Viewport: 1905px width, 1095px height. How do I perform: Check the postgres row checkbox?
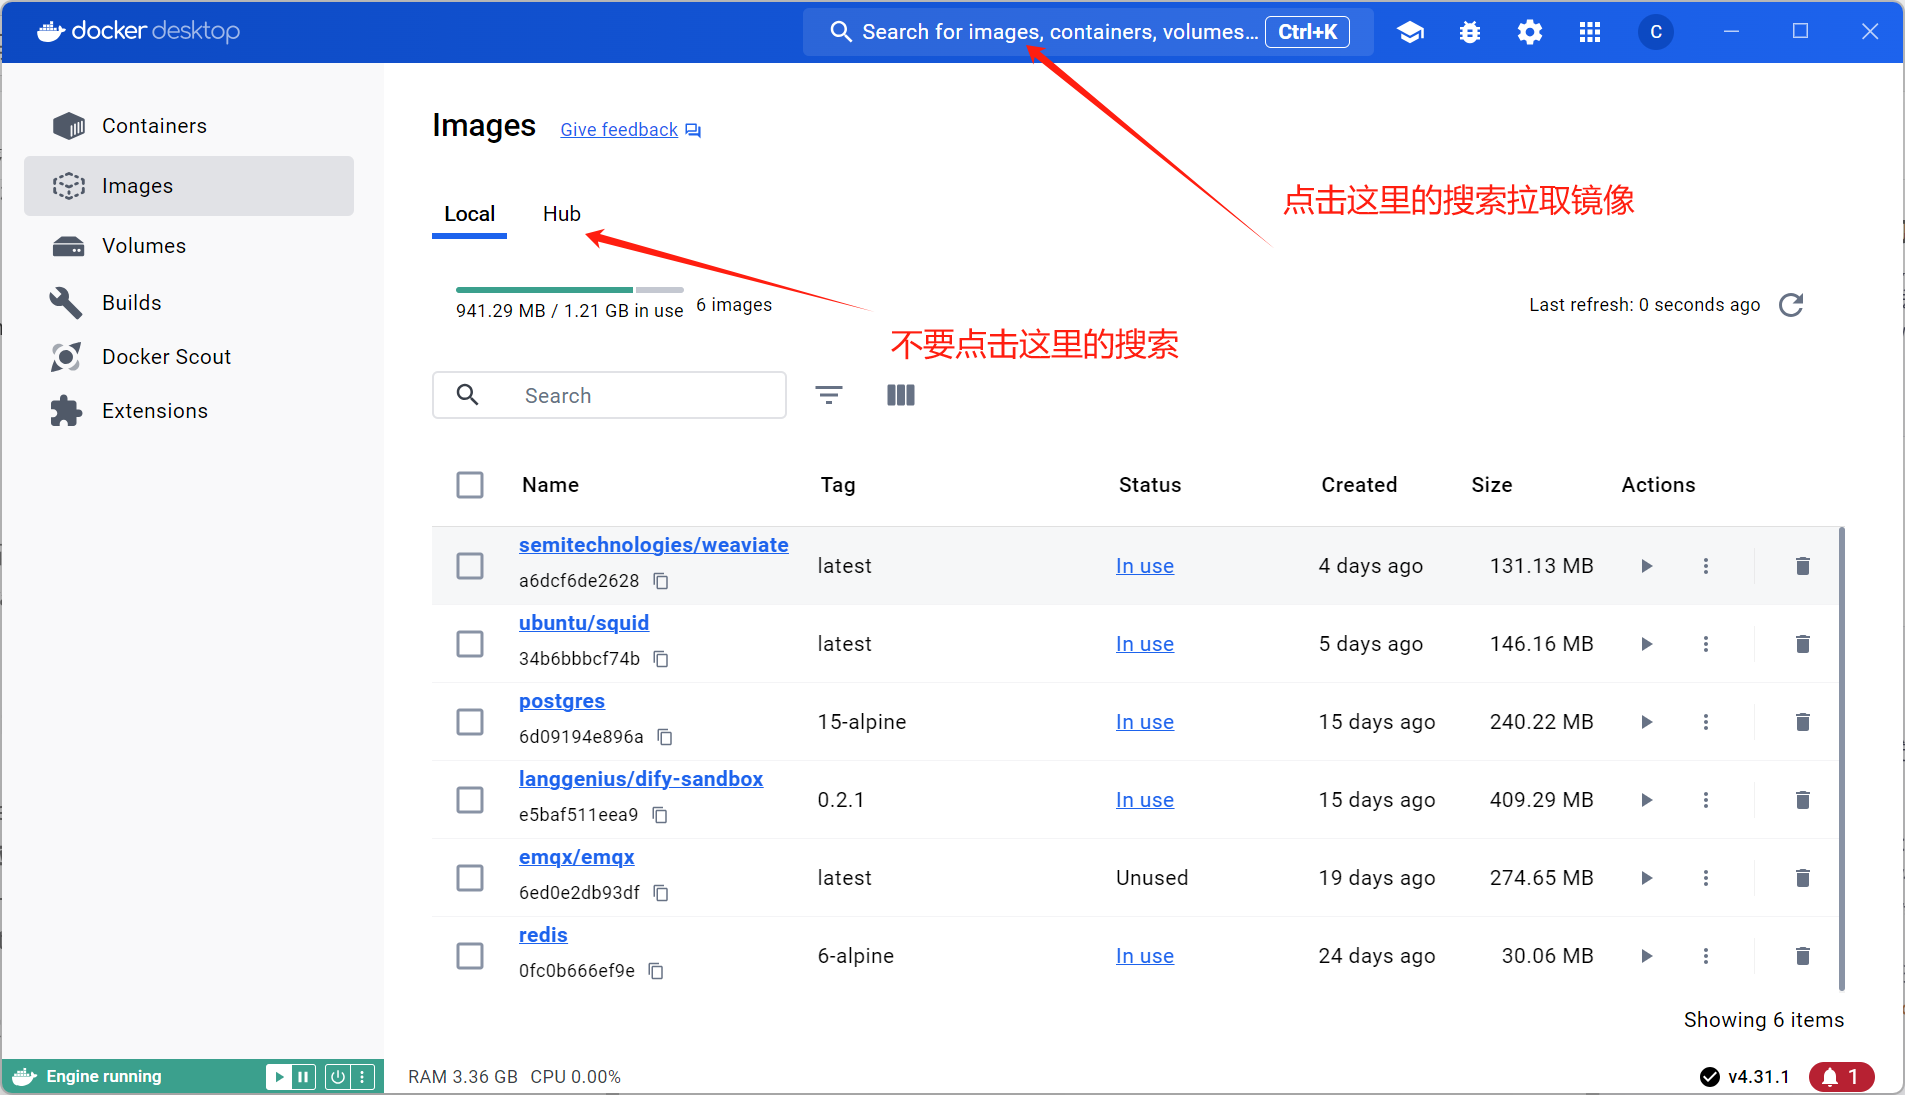pos(470,722)
